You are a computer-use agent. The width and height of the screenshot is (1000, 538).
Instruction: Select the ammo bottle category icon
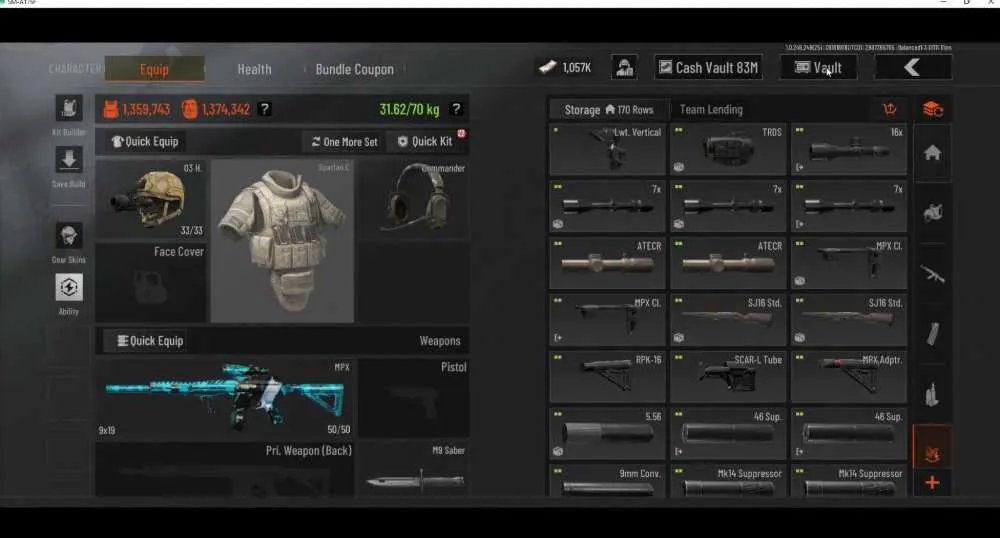coord(932,393)
